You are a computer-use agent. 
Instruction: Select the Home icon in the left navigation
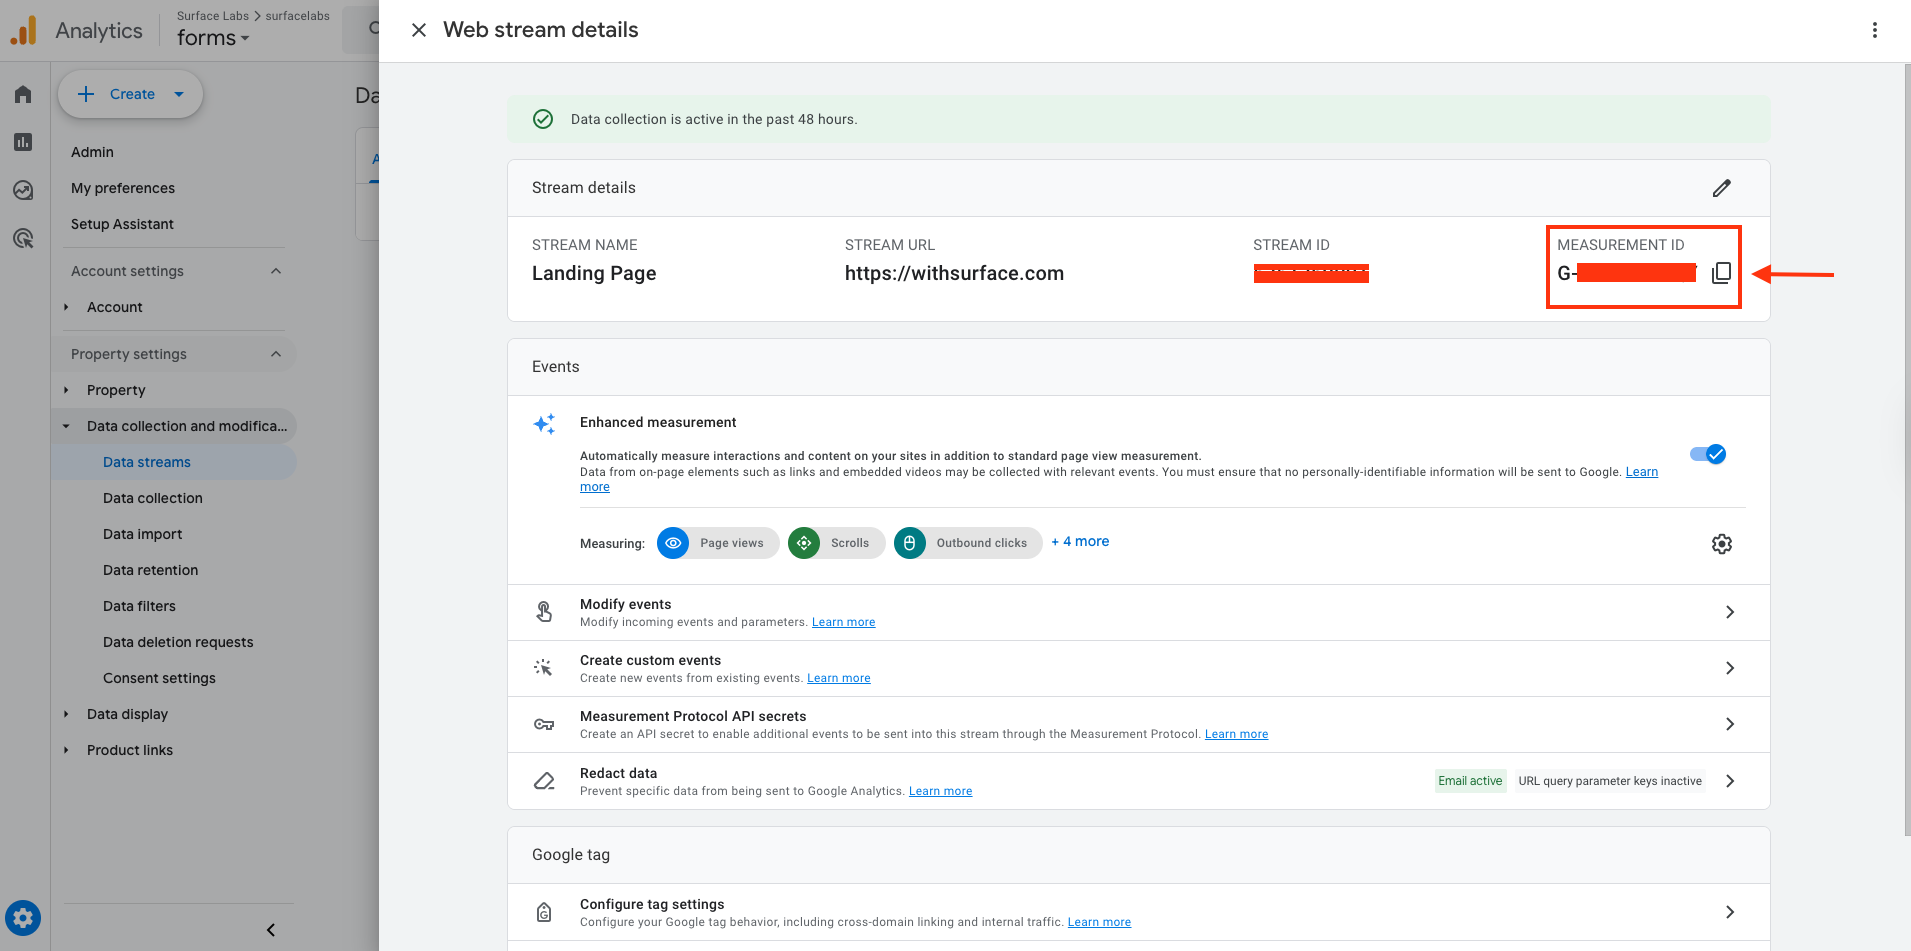[23, 93]
